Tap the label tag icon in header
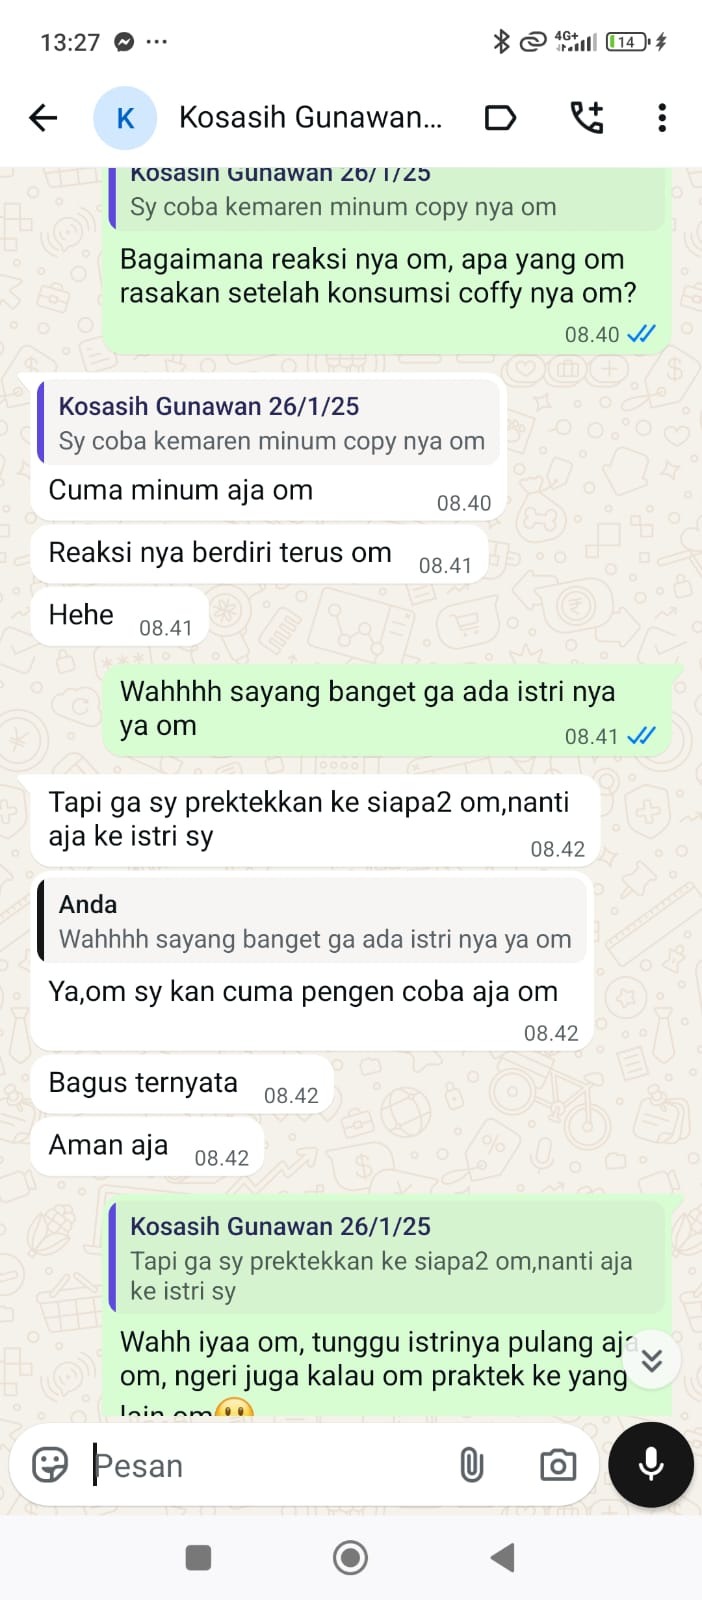Viewport: 702px width, 1600px height. (500, 118)
